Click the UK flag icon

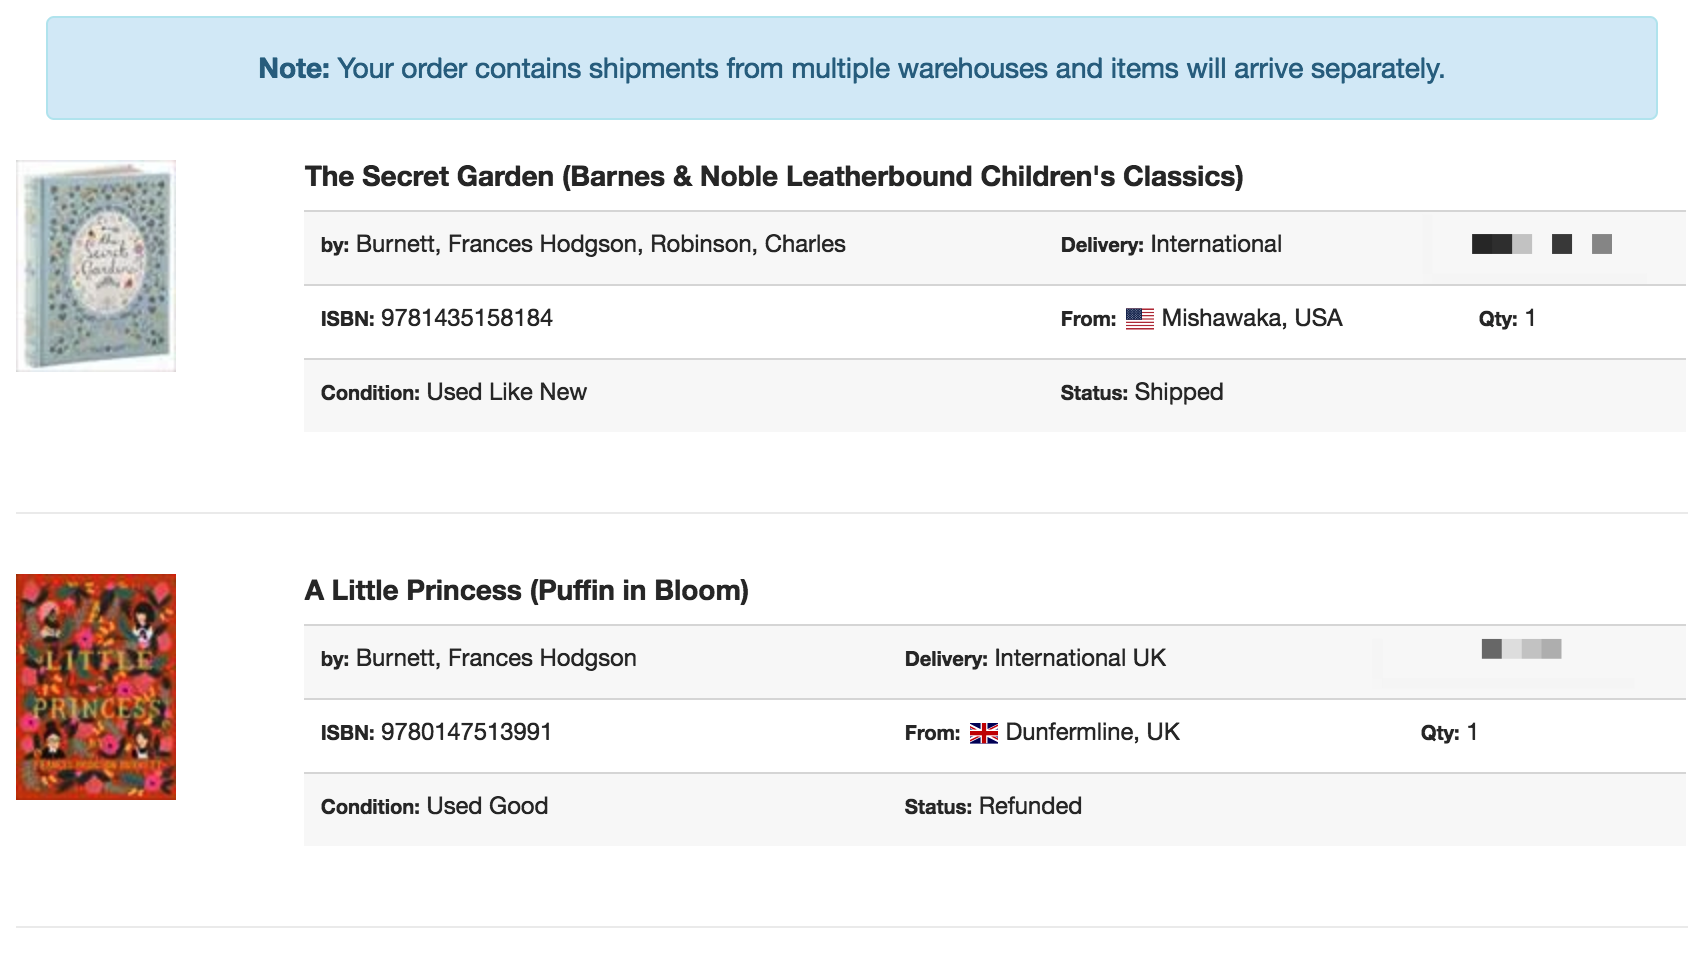pyautogui.click(x=983, y=733)
